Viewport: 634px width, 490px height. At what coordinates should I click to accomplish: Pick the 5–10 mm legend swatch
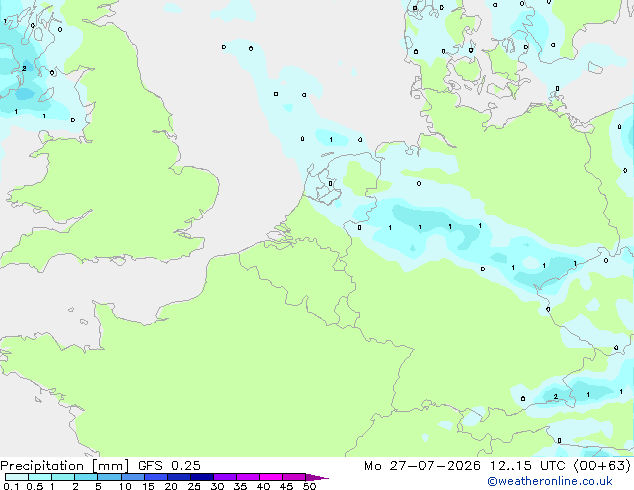(x=109, y=477)
